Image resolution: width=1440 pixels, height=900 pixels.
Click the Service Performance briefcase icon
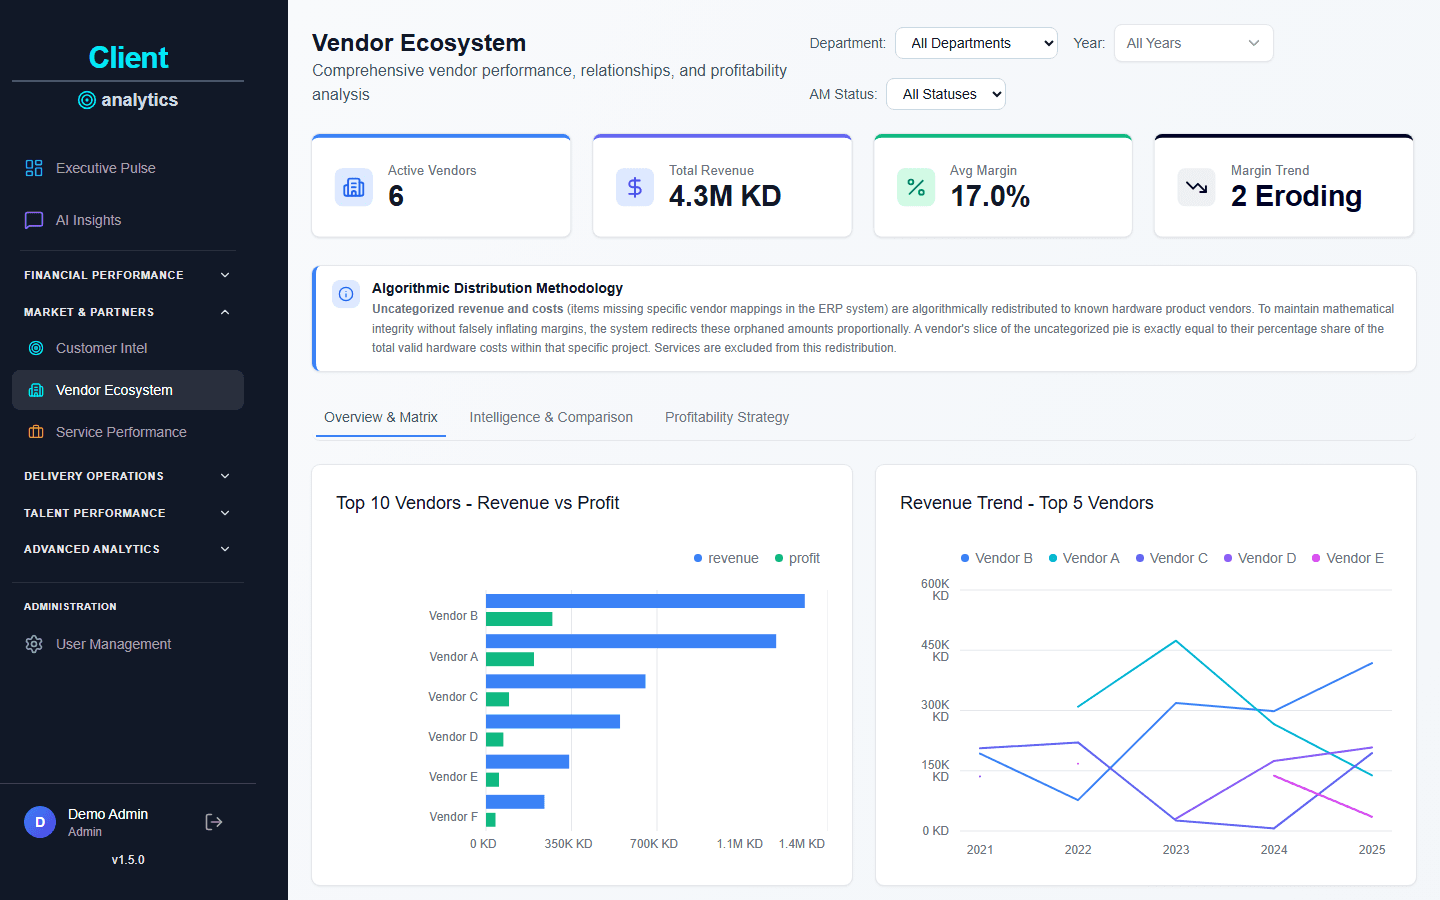36,432
